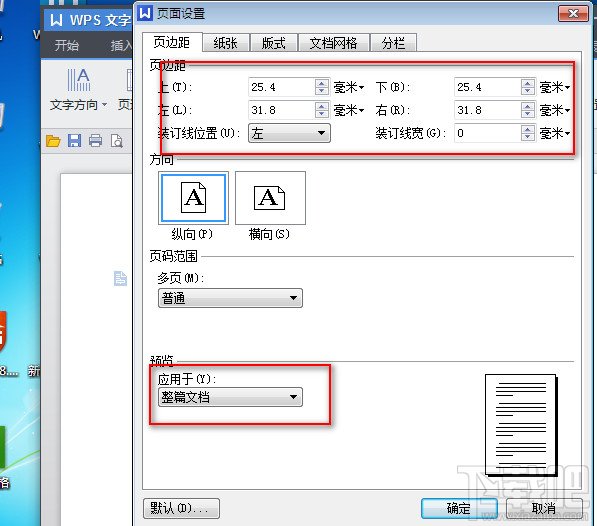Increase right margin with up spinner arrow
Viewport: 597px width, 526px height.
tap(527, 106)
